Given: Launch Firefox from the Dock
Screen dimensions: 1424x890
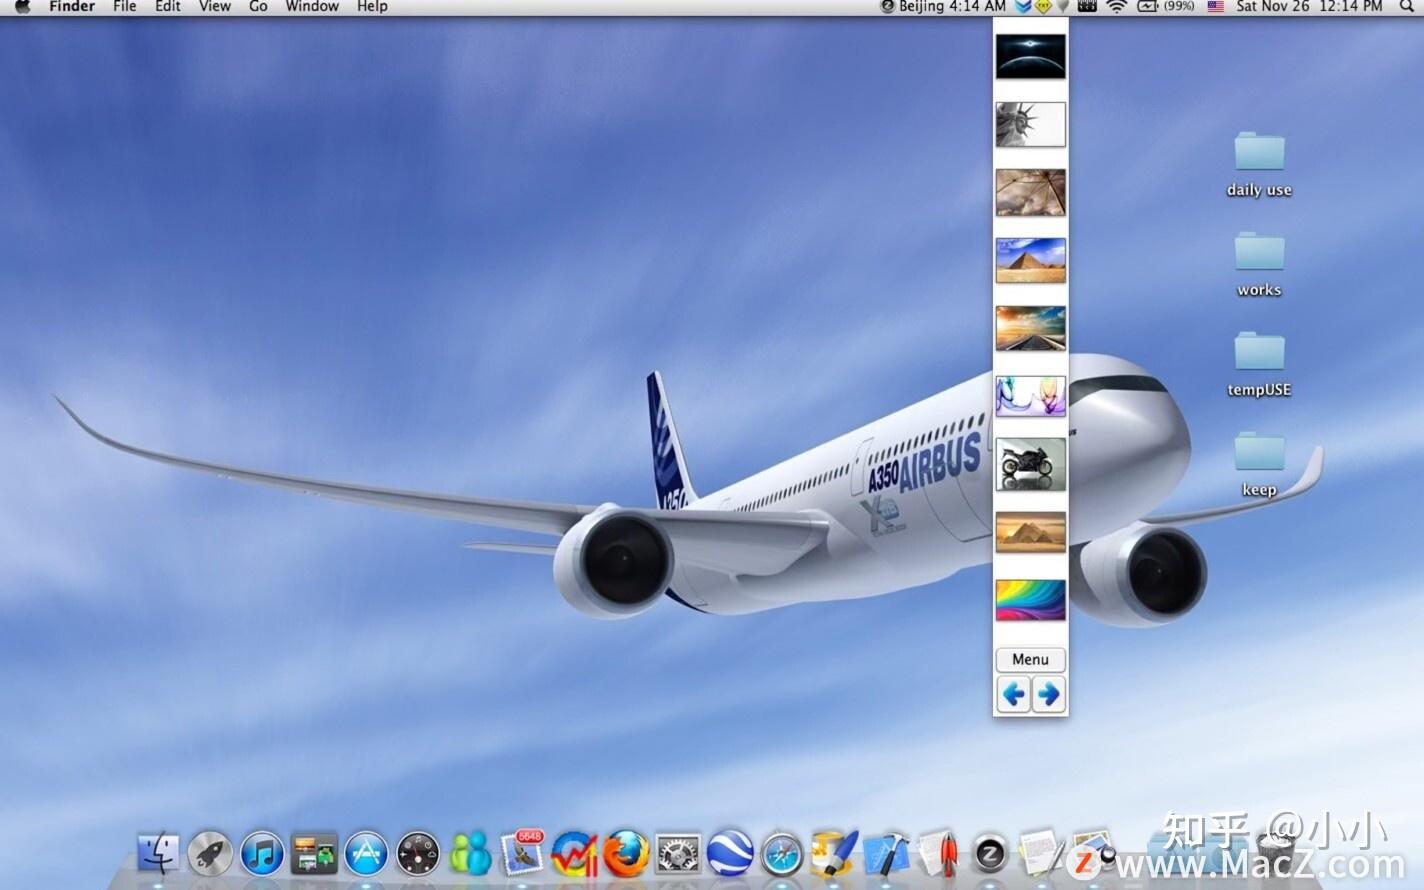Looking at the screenshot, I should (626, 853).
